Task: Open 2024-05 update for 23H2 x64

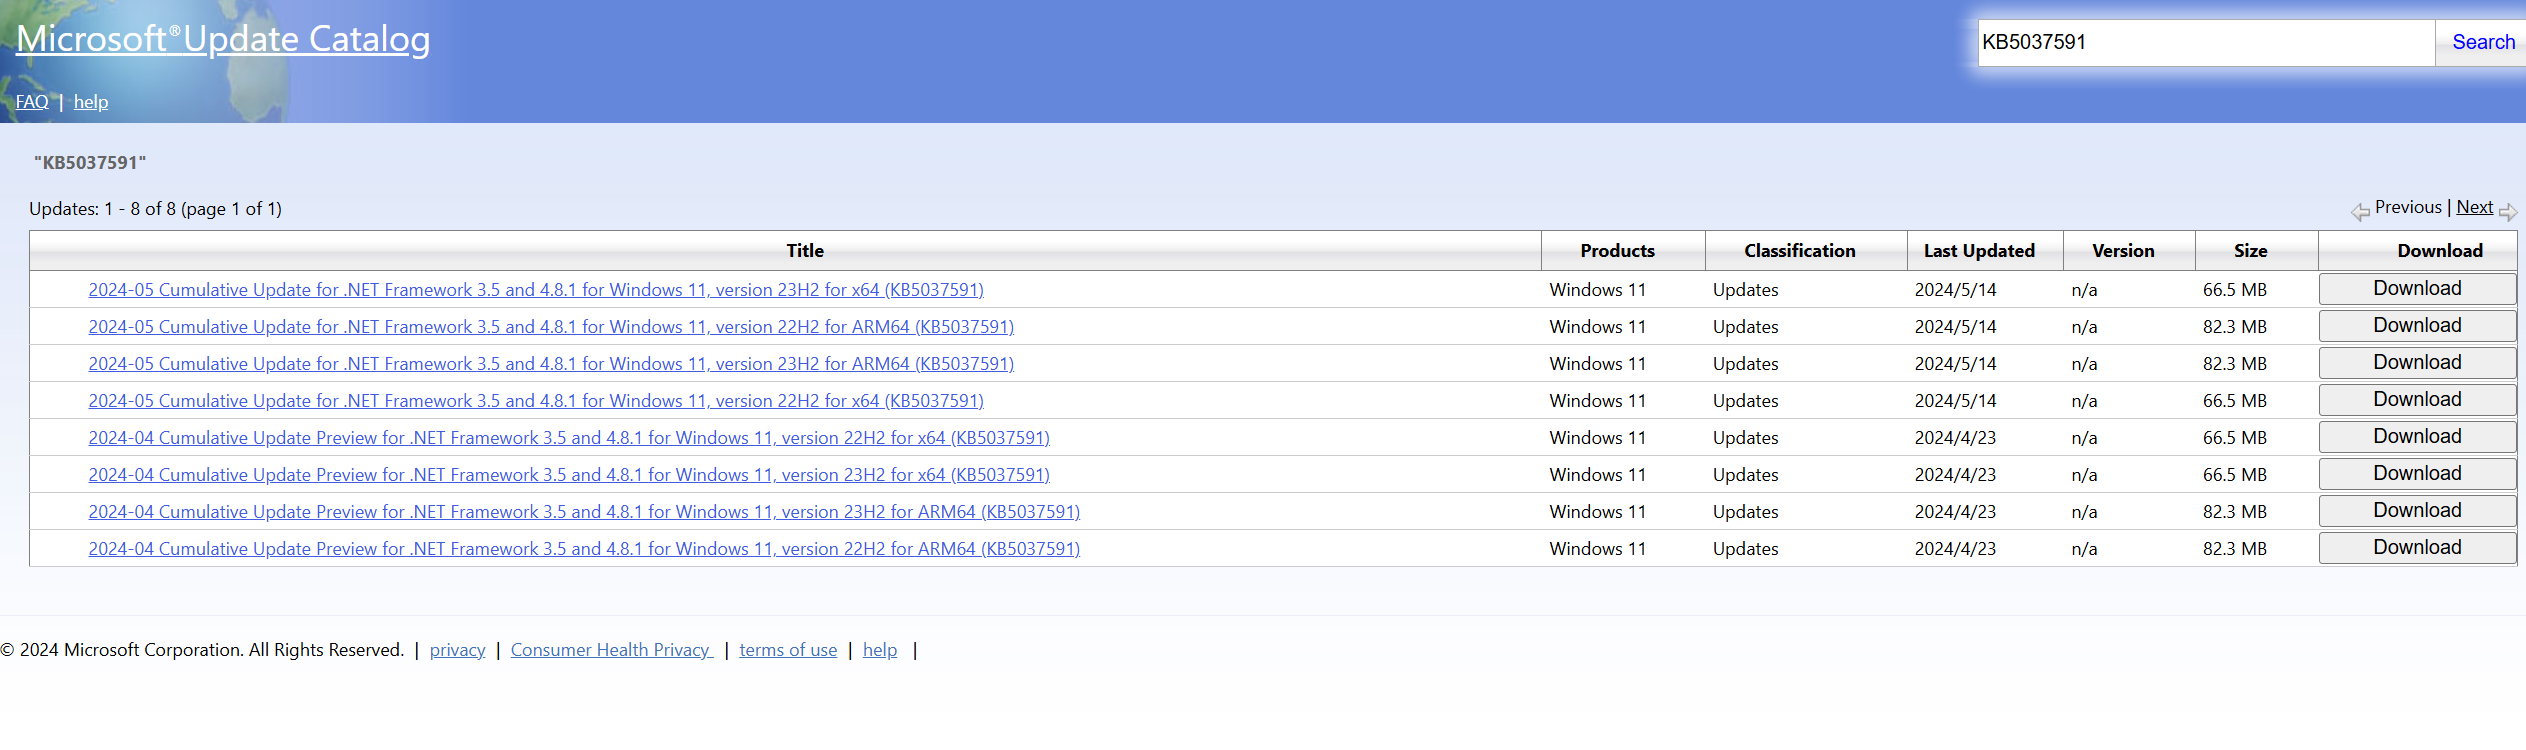Action: [536, 290]
